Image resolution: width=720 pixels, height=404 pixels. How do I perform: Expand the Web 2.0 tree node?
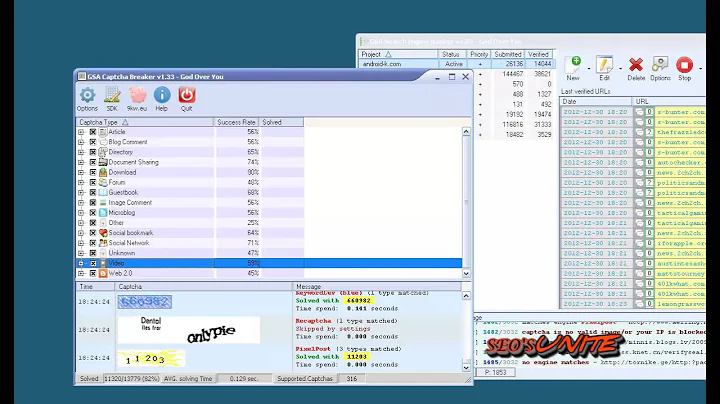(x=81, y=273)
